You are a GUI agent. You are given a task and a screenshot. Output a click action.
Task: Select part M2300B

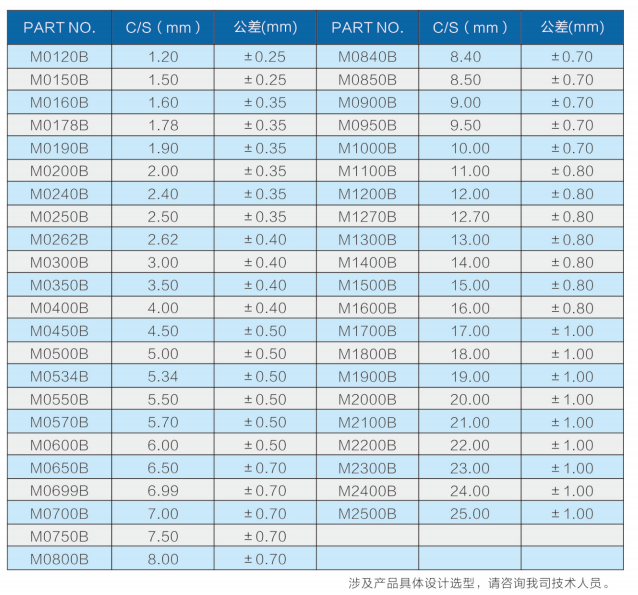click(x=367, y=468)
